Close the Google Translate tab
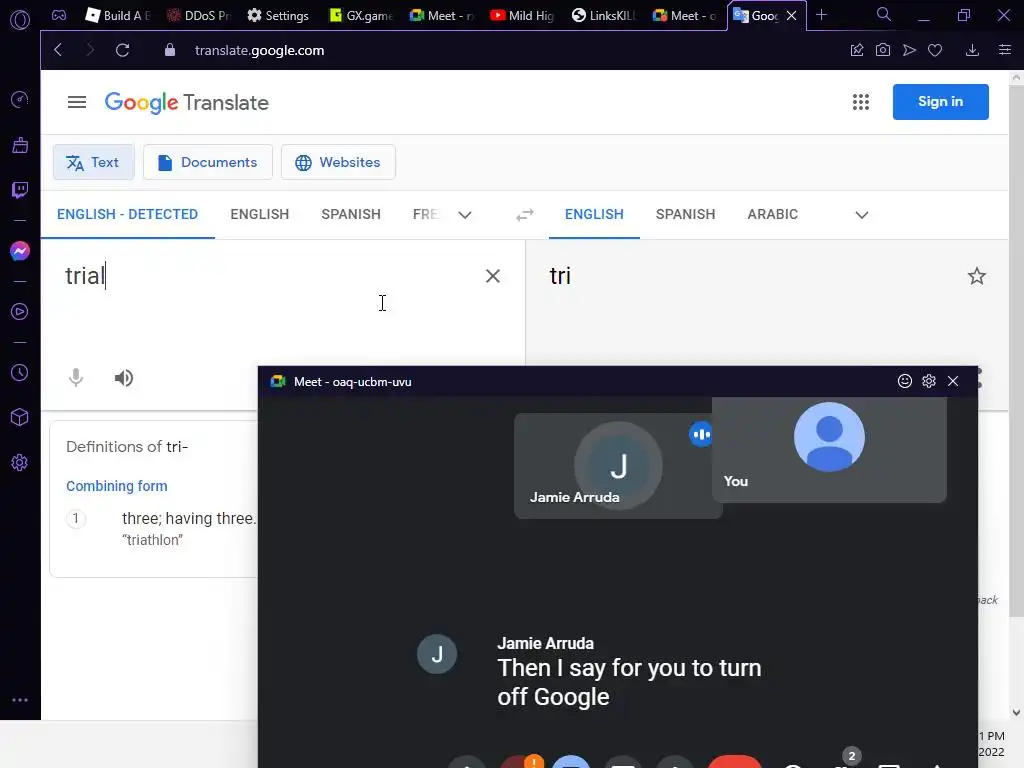Image resolution: width=1024 pixels, height=768 pixels. [x=792, y=15]
